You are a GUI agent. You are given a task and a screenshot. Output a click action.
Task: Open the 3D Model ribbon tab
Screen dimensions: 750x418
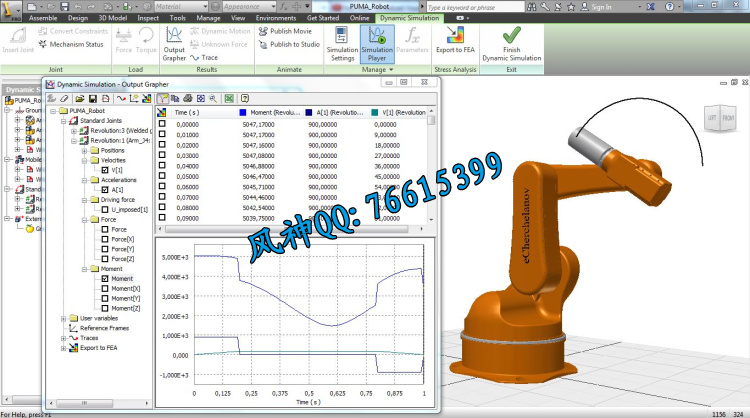(112, 18)
